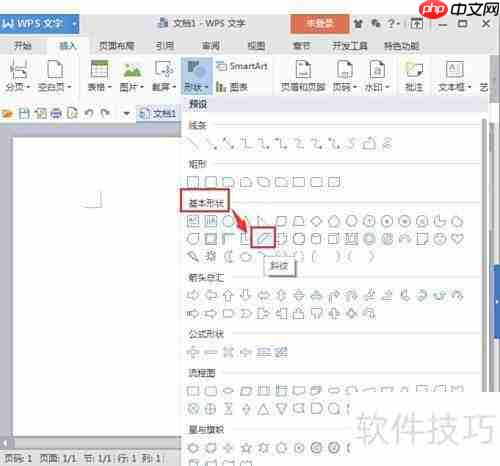Insert a 图表 chart
The width and height of the screenshot is (500, 466).
click(x=232, y=87)
